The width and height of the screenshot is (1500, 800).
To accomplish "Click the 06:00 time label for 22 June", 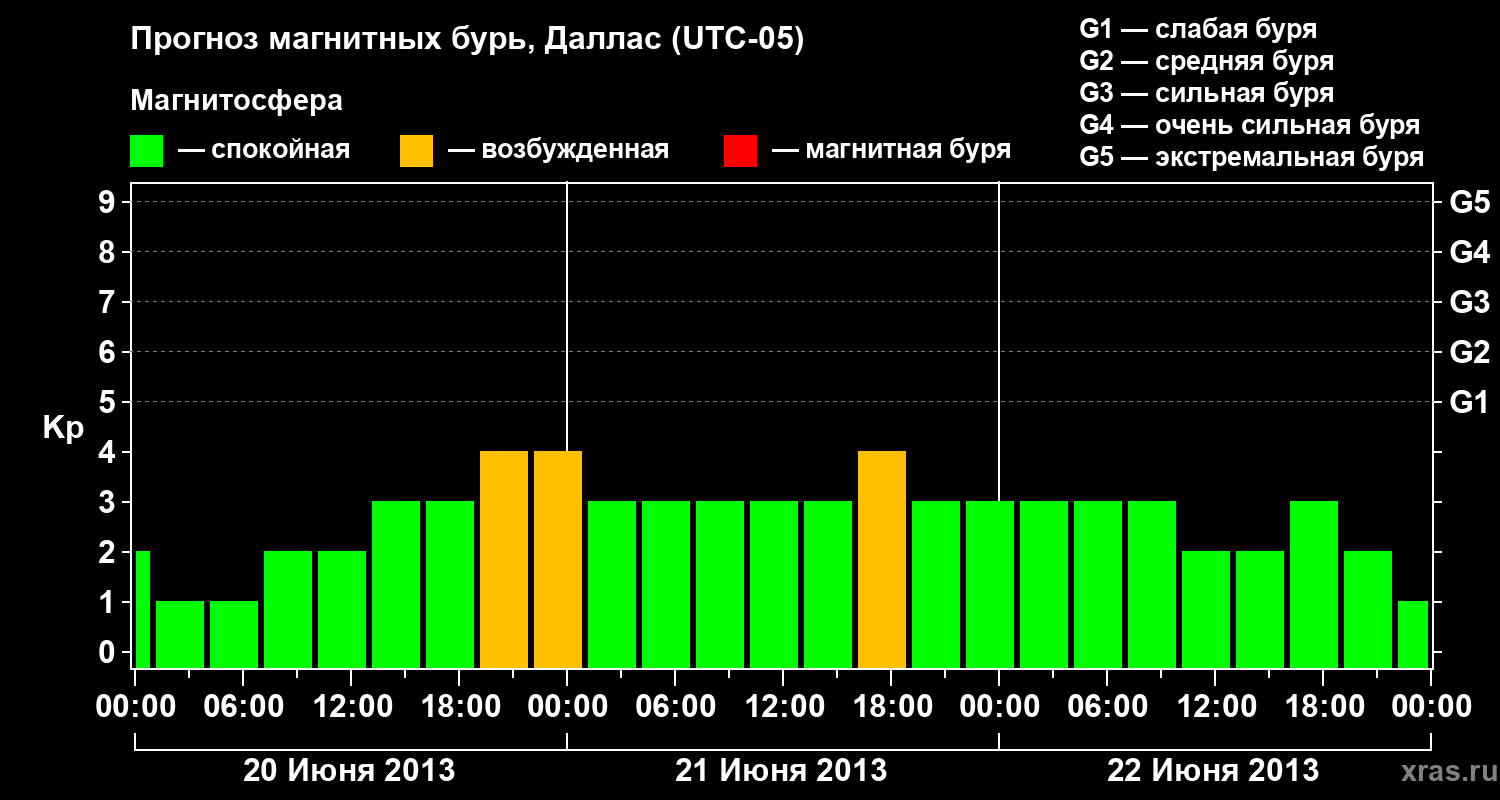I will click(x=1107, y=706).
